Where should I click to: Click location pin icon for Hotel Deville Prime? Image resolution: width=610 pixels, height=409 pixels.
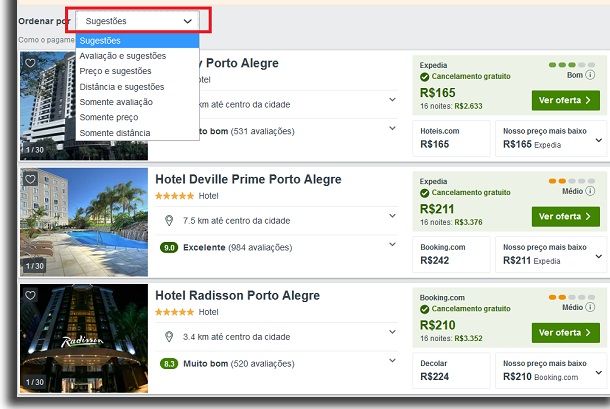pos(169,221)
